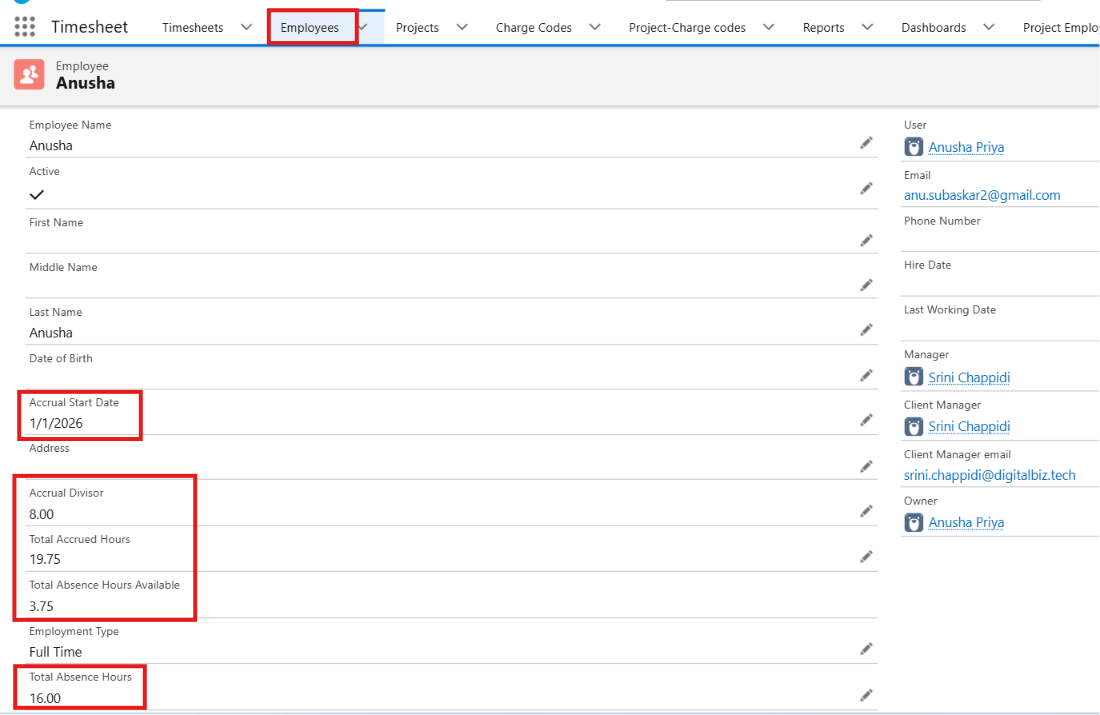Image resolution: width=1100 pixels, height=715 pixels.
Task: Expand the Dashboards tab dropdown chevron
Action: (988, 27)
